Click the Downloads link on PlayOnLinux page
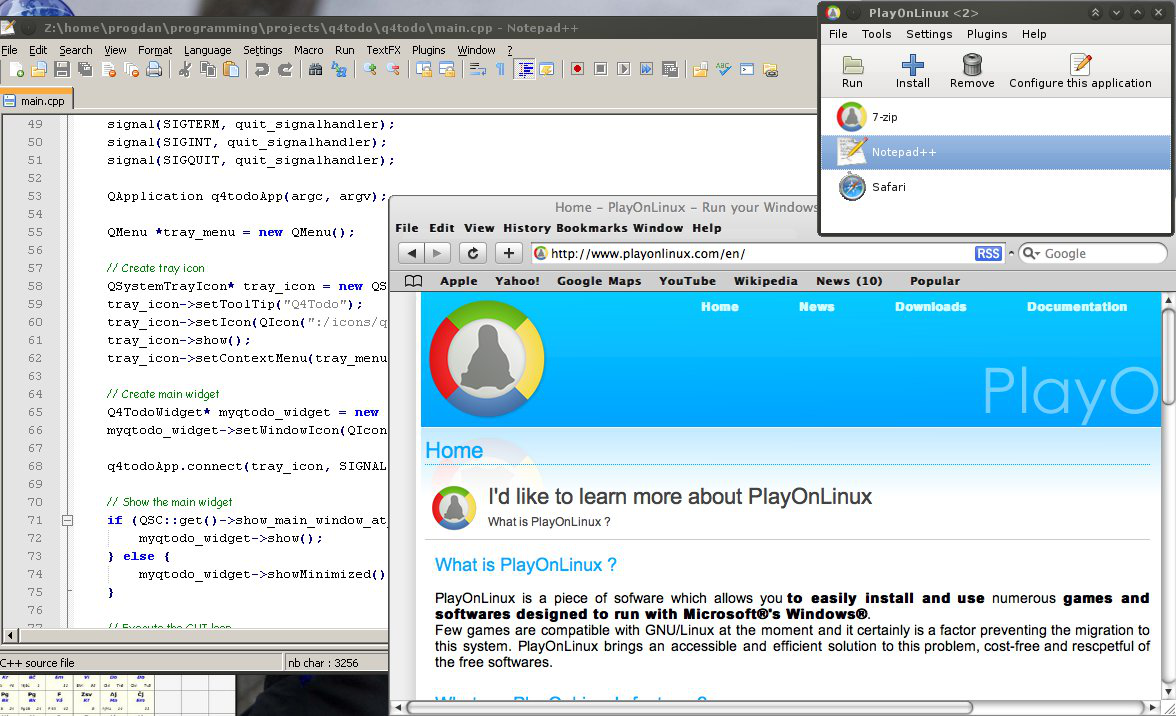The width and height of the screenshot is (1176, 716). [x=930, y=307]
